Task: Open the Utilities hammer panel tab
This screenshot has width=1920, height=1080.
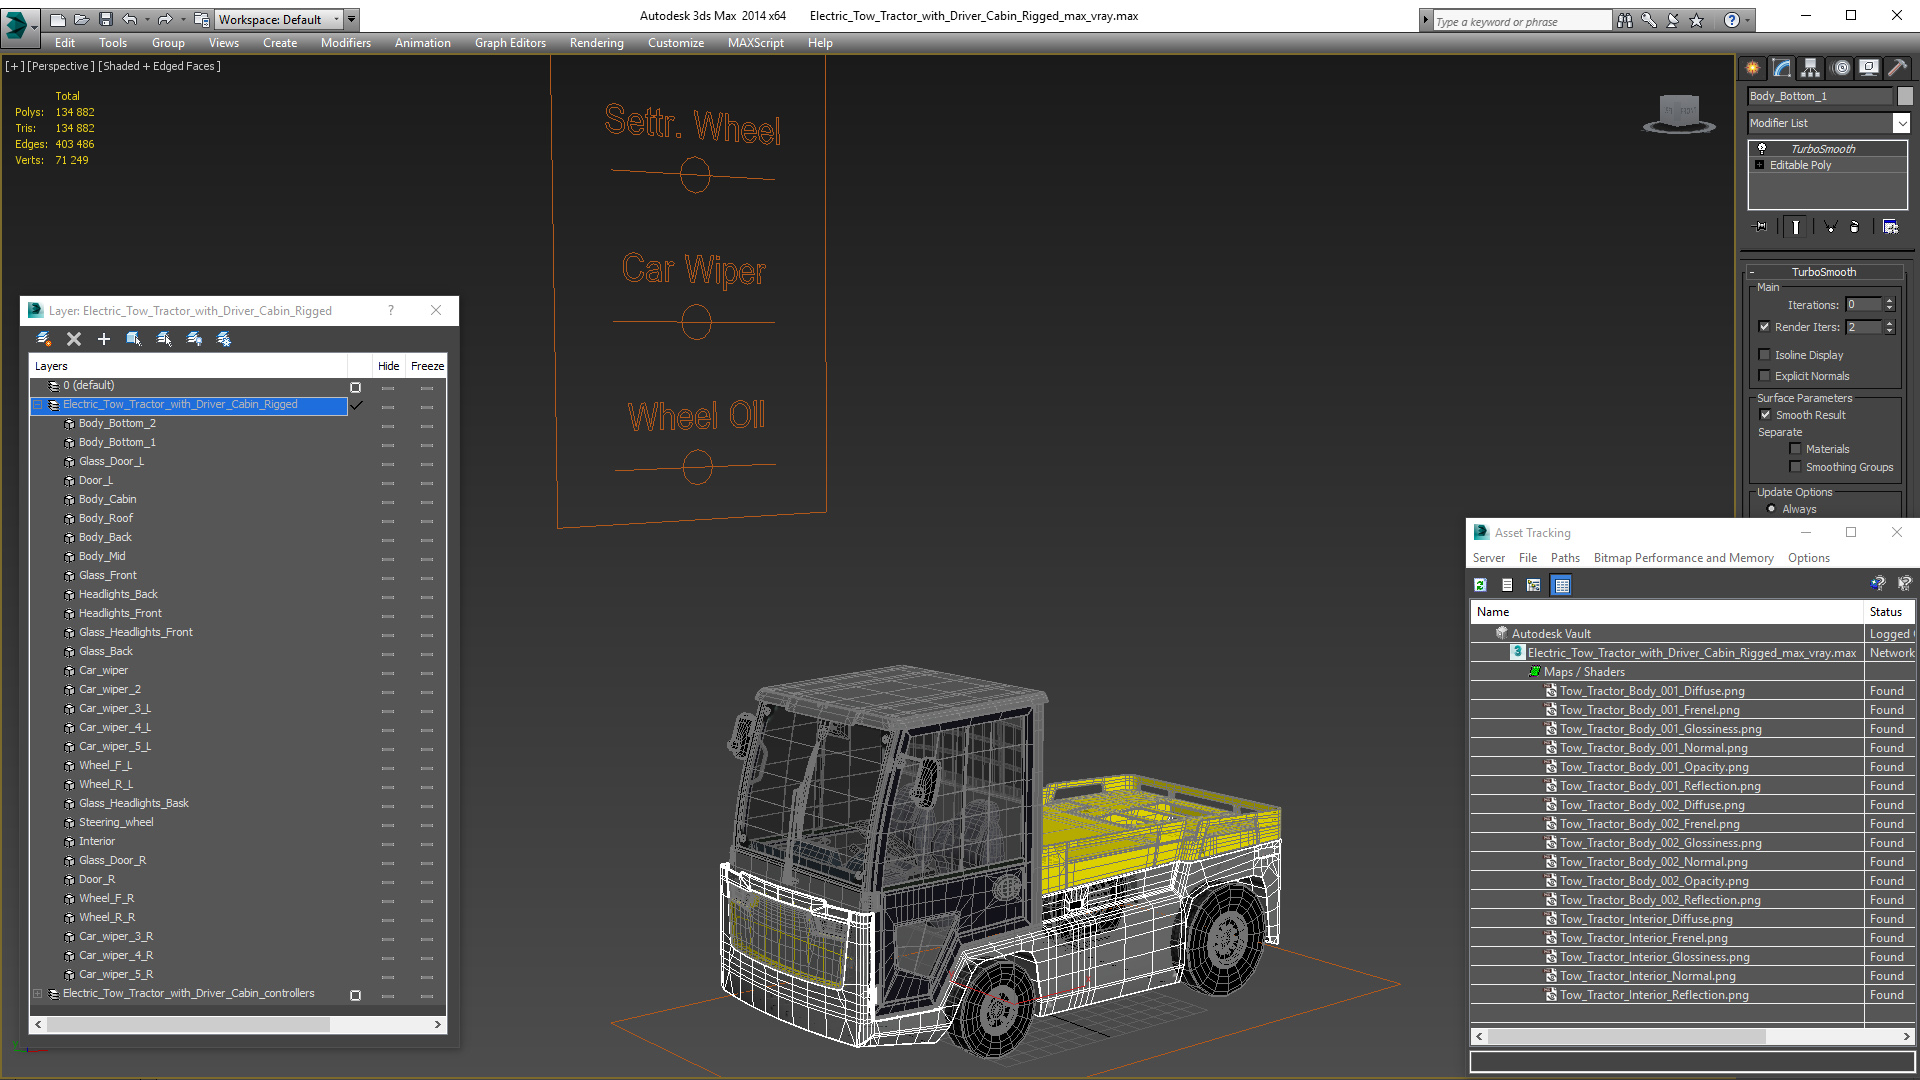Action: tap(1897, 68)
